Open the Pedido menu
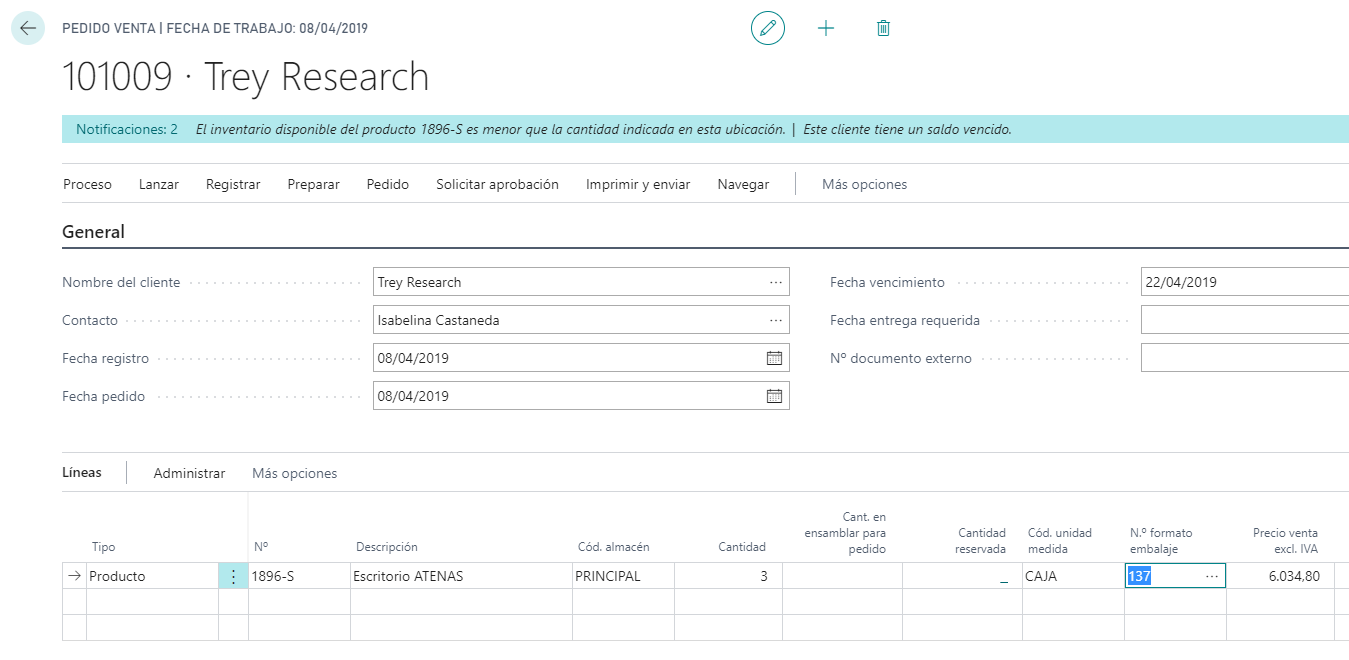1349x660 pixels. point(388,184)
